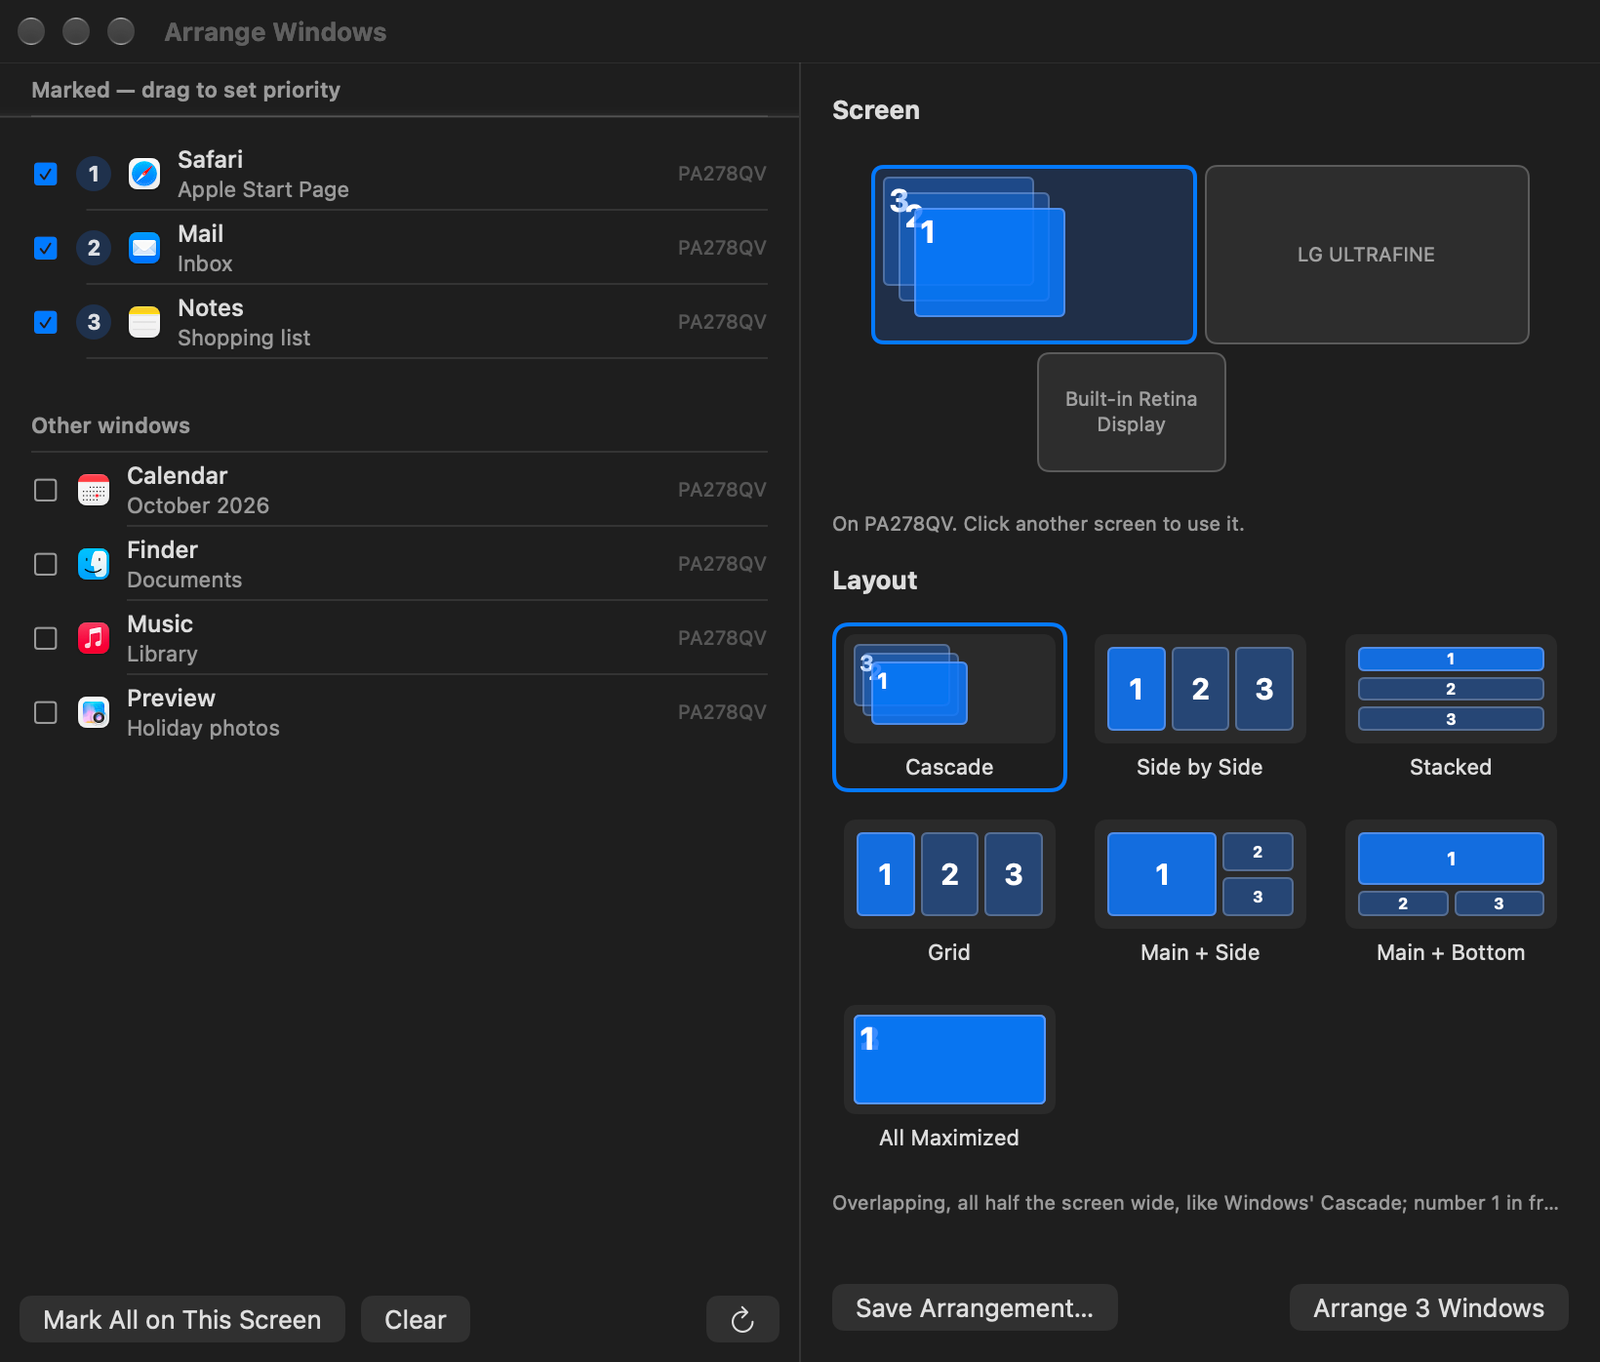This screenshot has width=1600, height=1362.
Task: Click the Preview app icon
Action: click(x=94, y=712)
